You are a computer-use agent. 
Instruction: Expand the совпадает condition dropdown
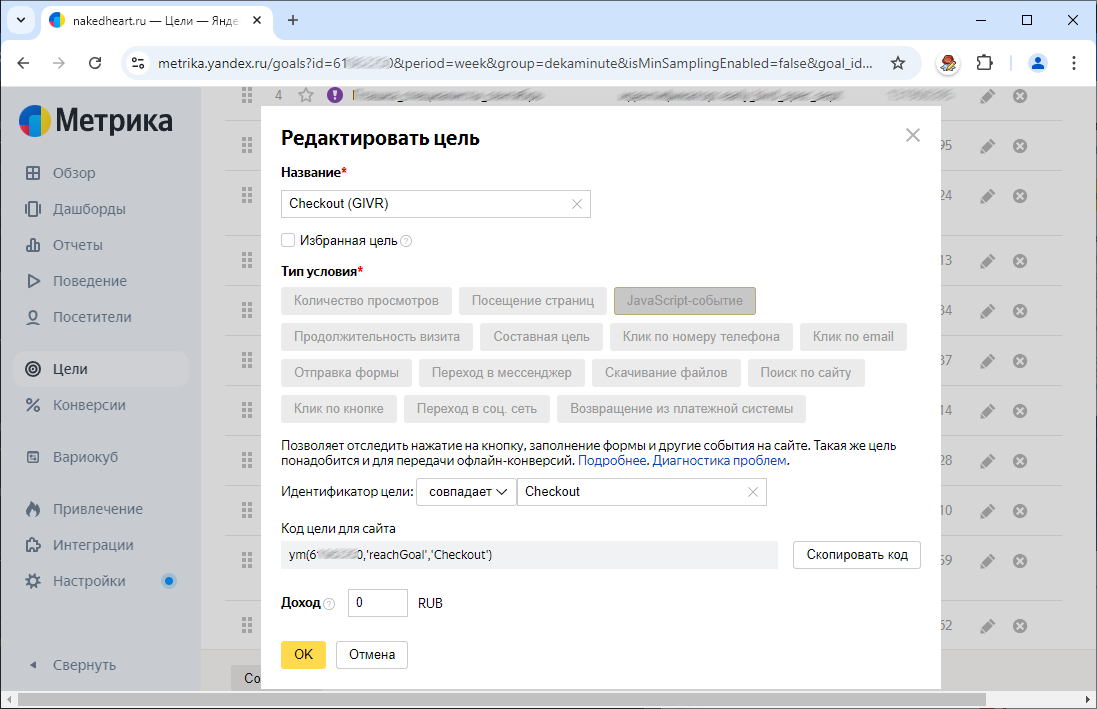click(x=466, y=492)
